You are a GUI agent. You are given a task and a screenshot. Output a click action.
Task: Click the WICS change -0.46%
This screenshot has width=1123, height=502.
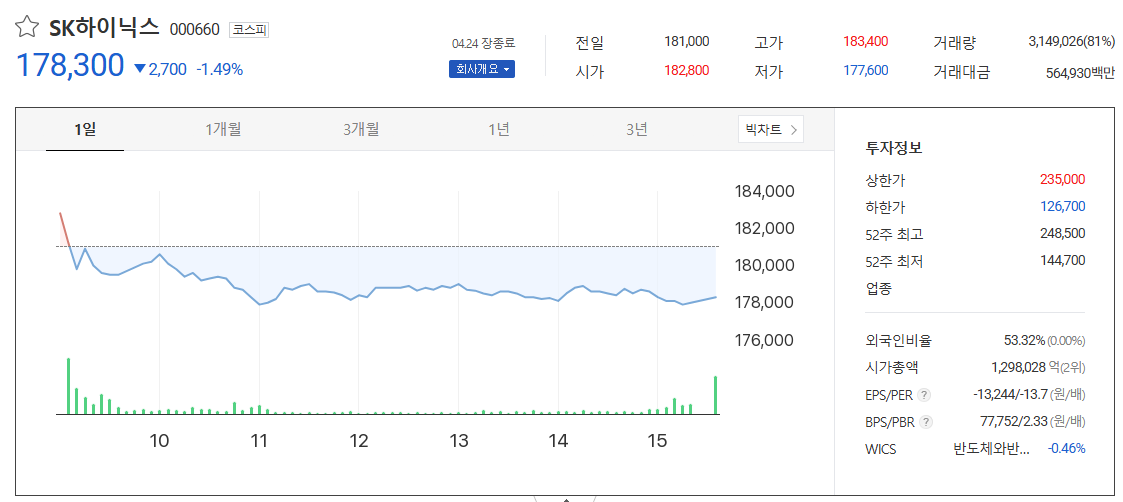[1066, 449]
